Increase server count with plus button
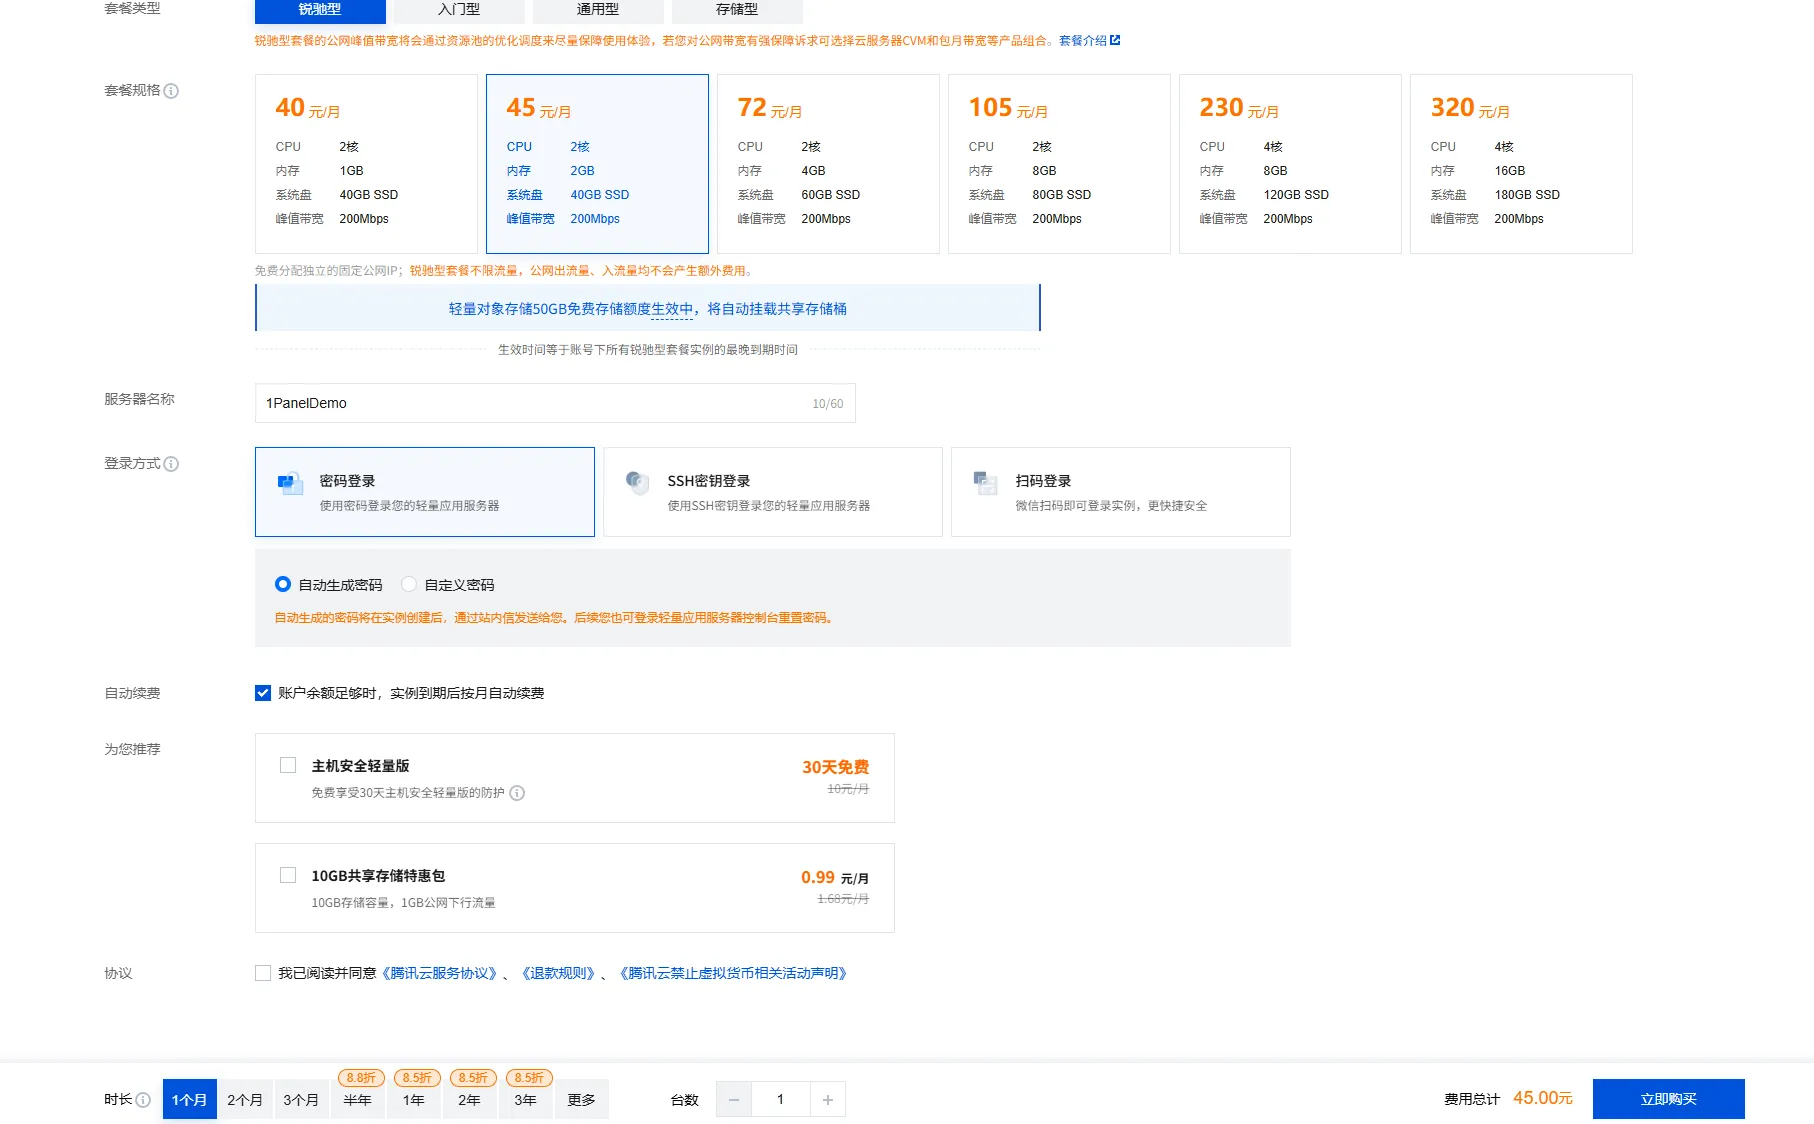 (x=828, y=1100)
